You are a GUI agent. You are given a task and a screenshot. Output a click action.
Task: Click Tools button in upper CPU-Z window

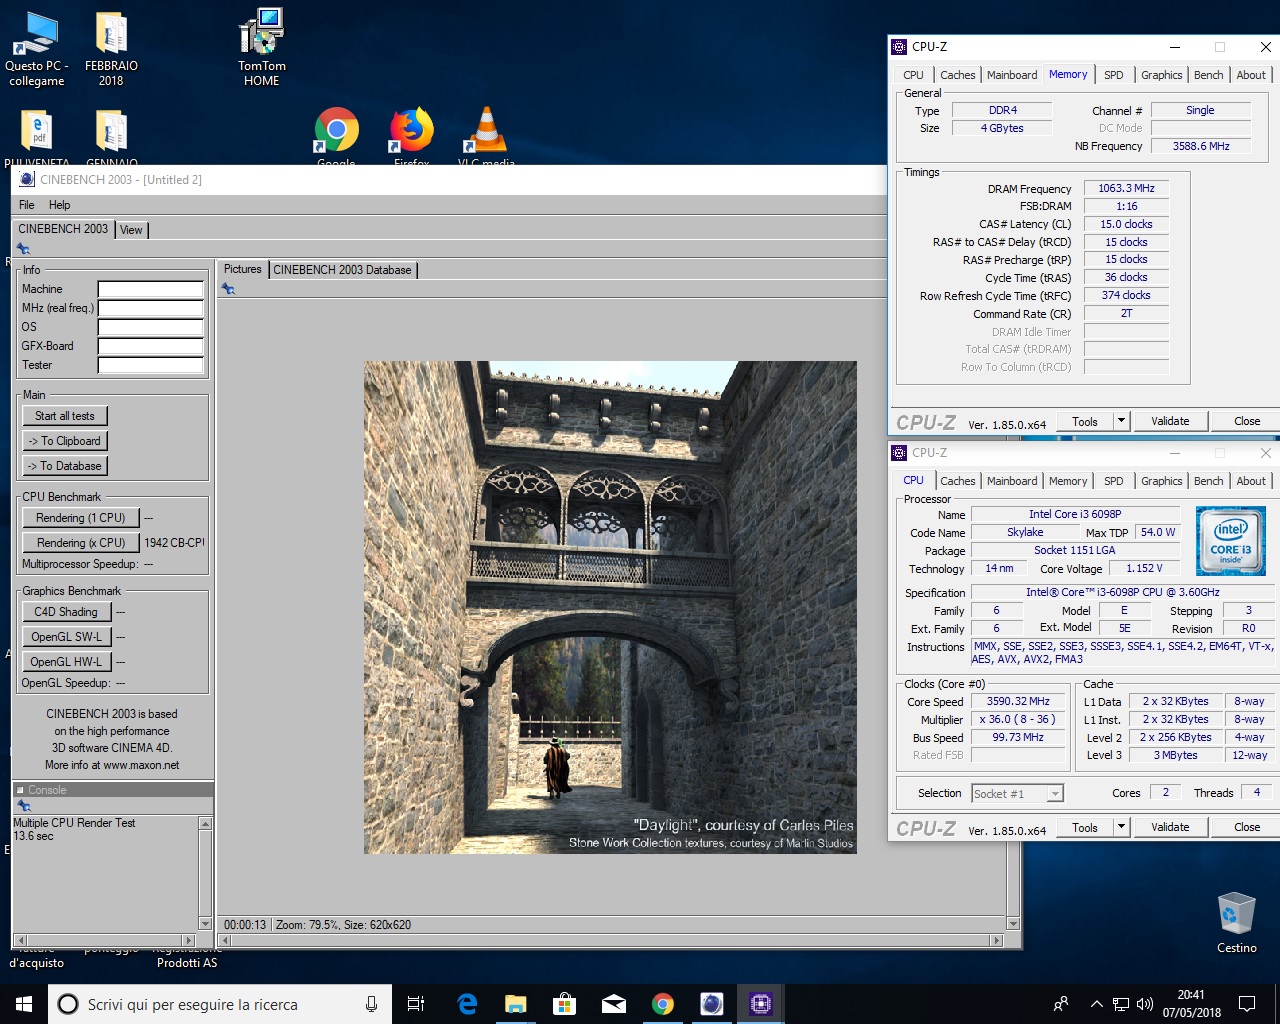(1085, 421)
